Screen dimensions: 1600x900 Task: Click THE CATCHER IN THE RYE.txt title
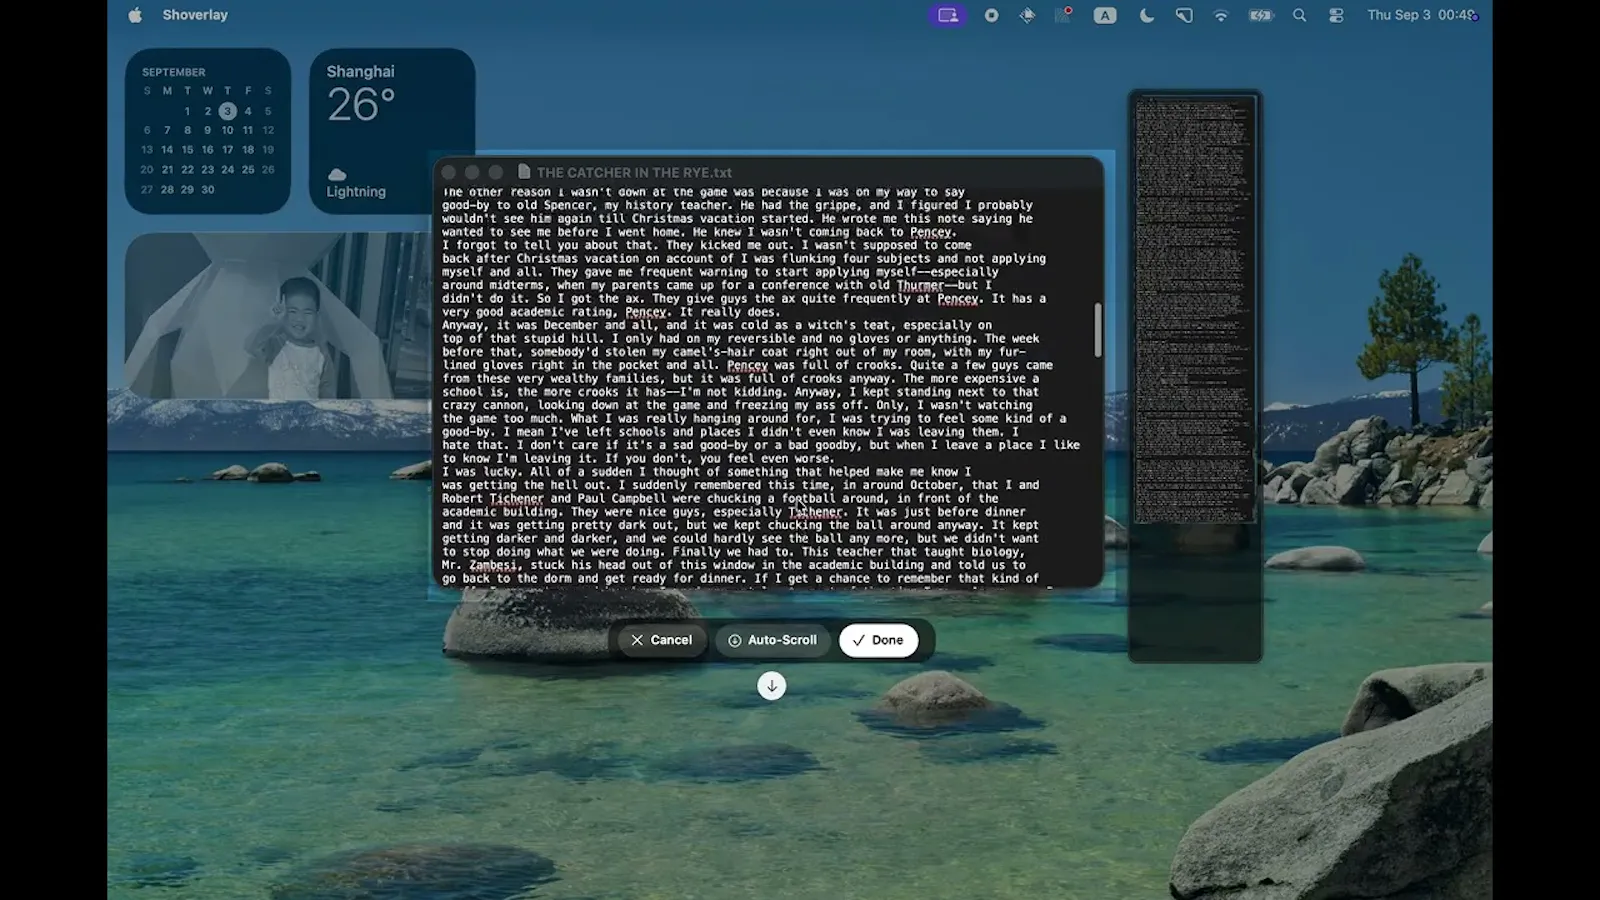(634, 172)
